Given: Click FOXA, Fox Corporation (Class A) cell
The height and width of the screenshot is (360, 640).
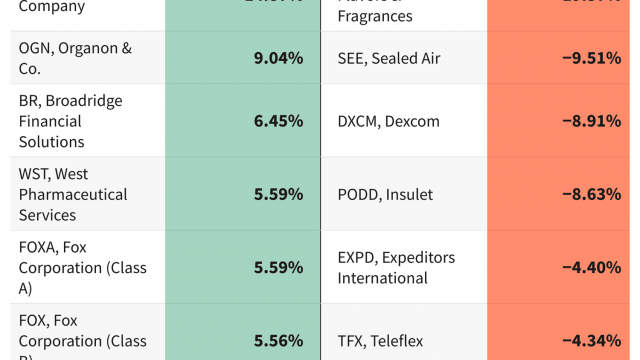Looking at the screenshot, I should tap(87, 267).
